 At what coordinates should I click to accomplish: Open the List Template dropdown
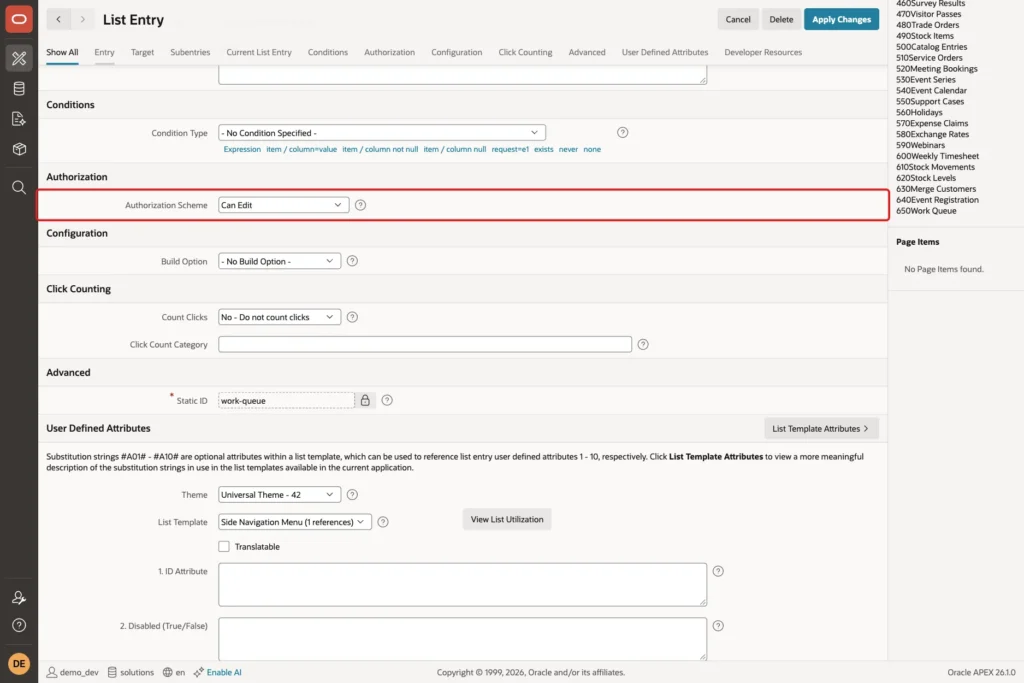[x=295, y=522]
